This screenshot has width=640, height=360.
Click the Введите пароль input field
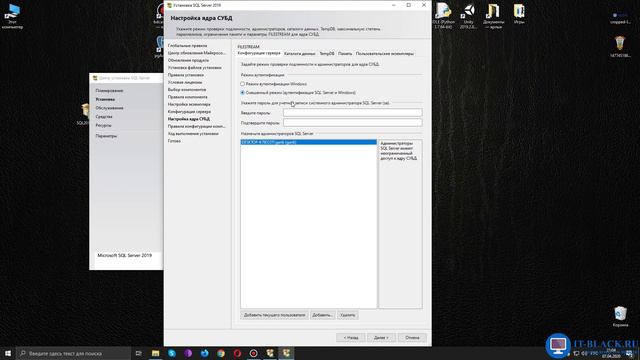point(353,113)
